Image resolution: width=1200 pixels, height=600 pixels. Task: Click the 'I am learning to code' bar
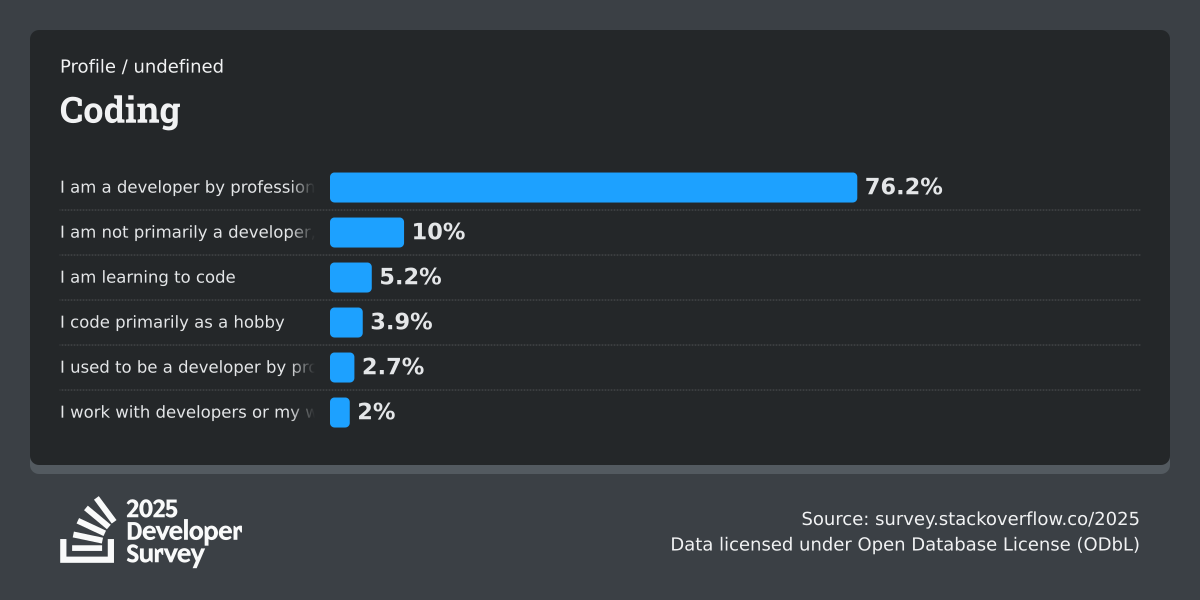point(350,277)
